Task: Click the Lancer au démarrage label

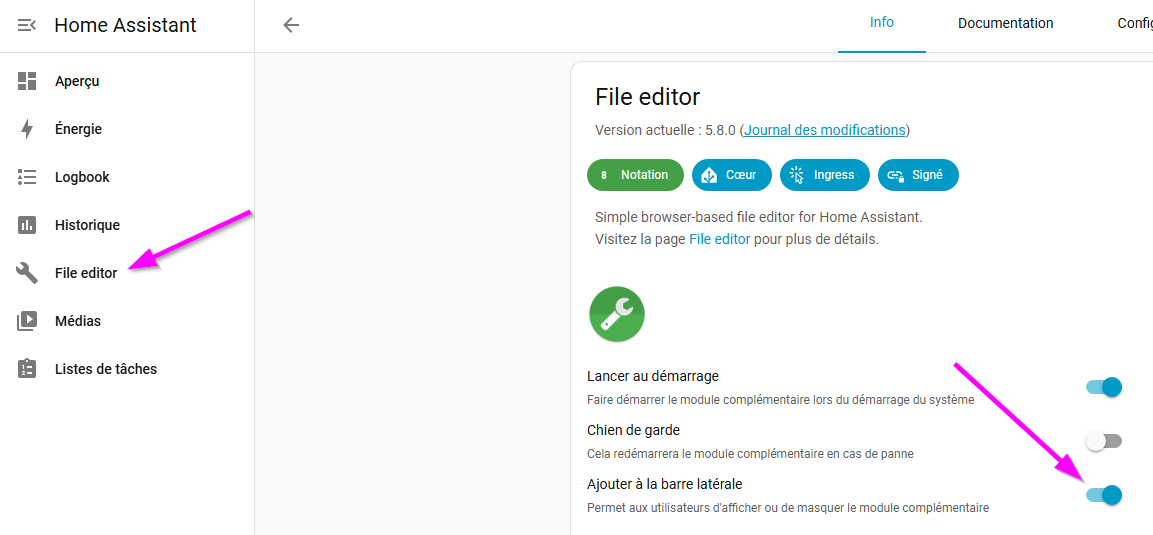Action: point(653,376)
